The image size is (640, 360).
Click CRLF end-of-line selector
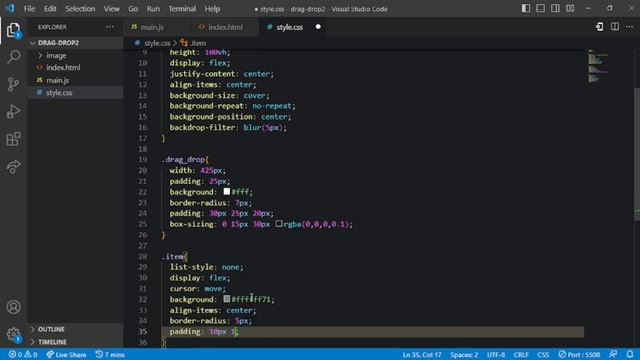[x=521, y=354]
